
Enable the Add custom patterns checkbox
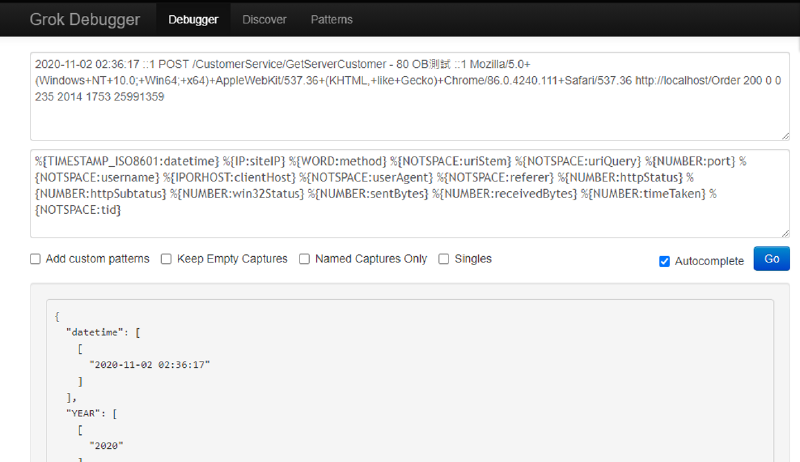36,259
